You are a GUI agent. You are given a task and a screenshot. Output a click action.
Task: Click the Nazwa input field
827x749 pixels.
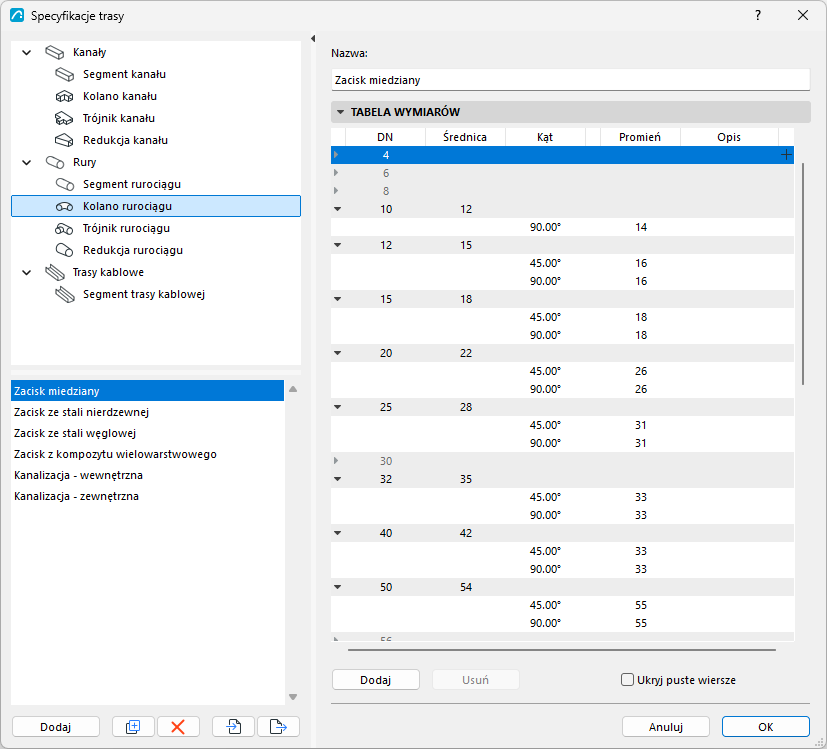click(570, 80)
